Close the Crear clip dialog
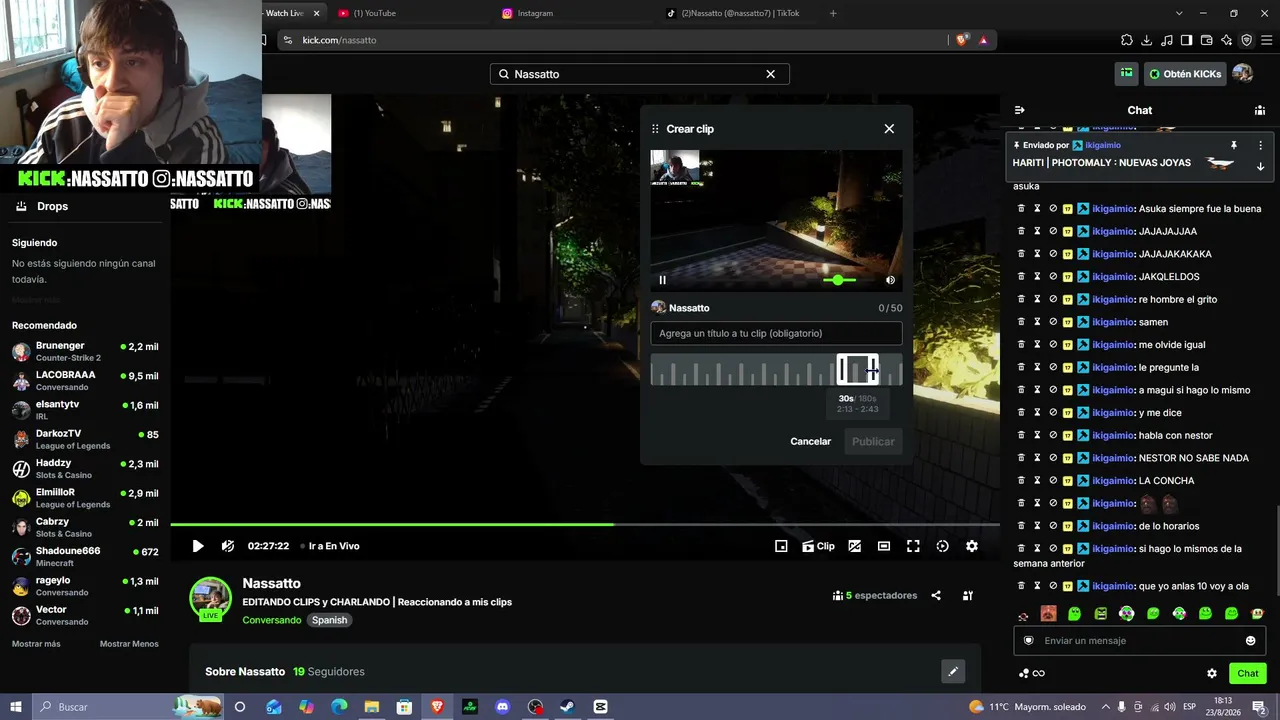Image resolution: width=1280 pixels, height=720 pixels. click(889, 129)
